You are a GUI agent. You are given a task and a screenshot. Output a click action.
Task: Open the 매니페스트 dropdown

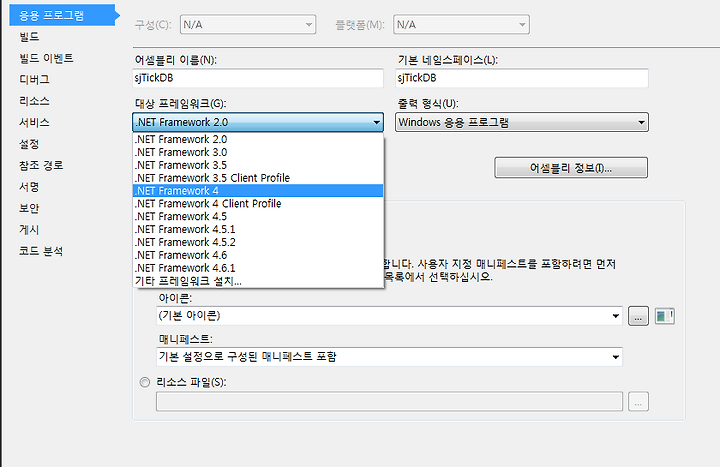point(389,357)
